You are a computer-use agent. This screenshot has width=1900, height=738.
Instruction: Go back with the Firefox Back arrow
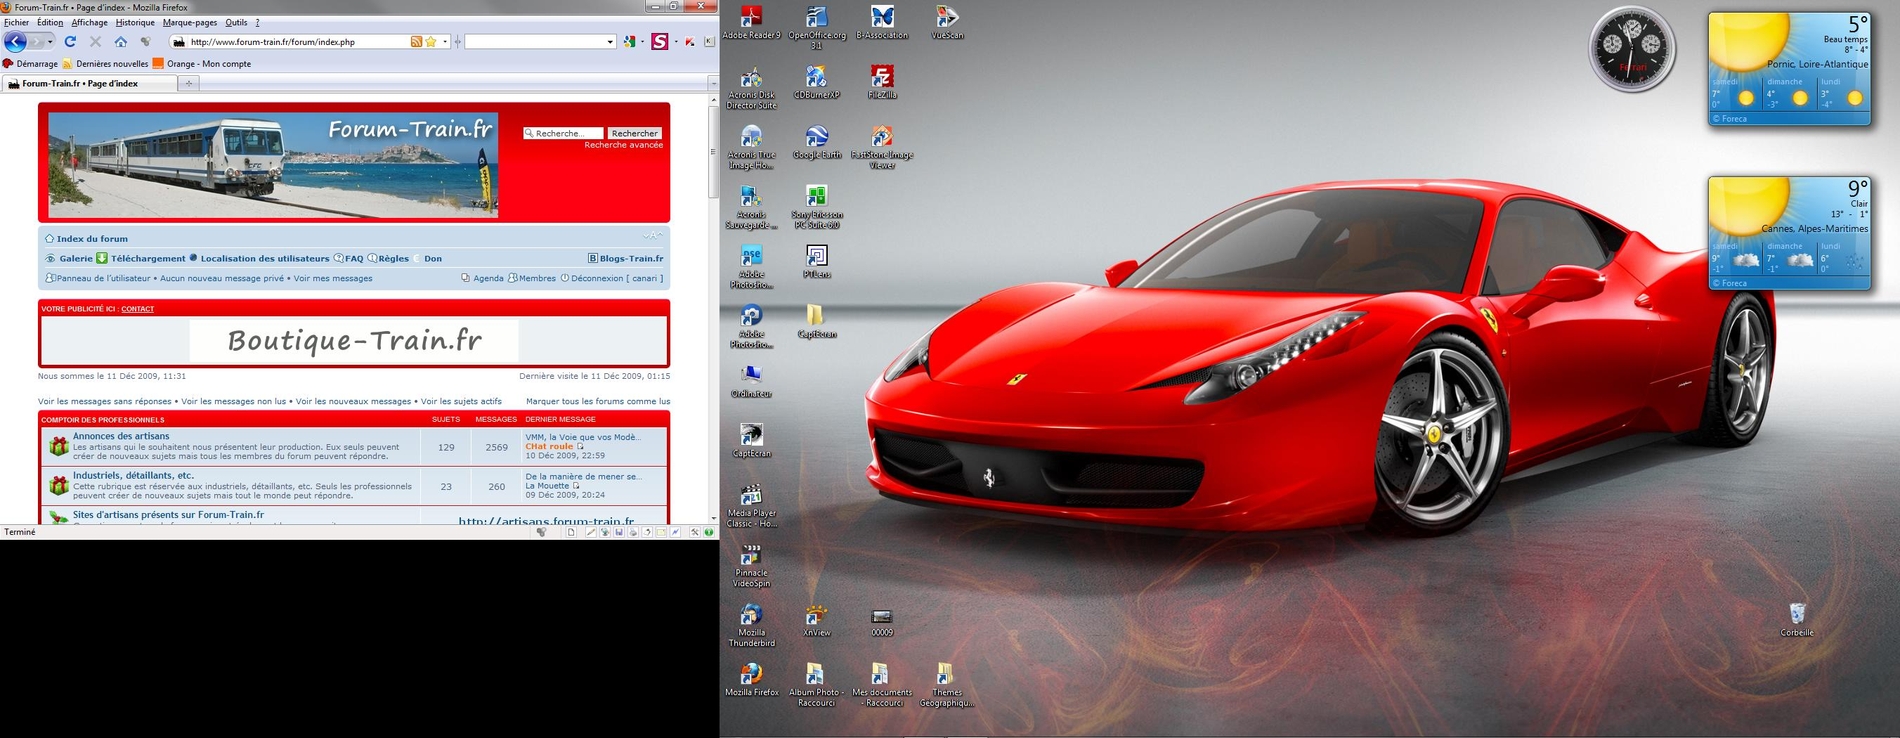tap(15, 42)
